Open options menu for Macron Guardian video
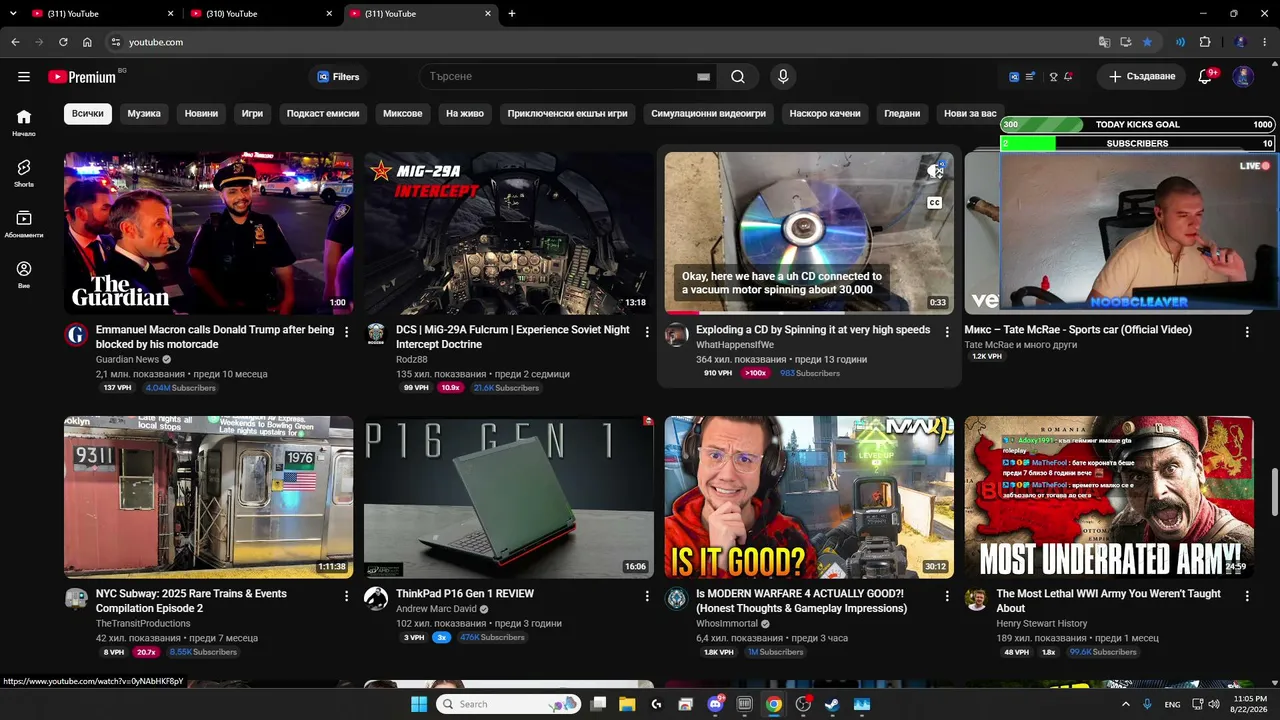 (347, 332)
